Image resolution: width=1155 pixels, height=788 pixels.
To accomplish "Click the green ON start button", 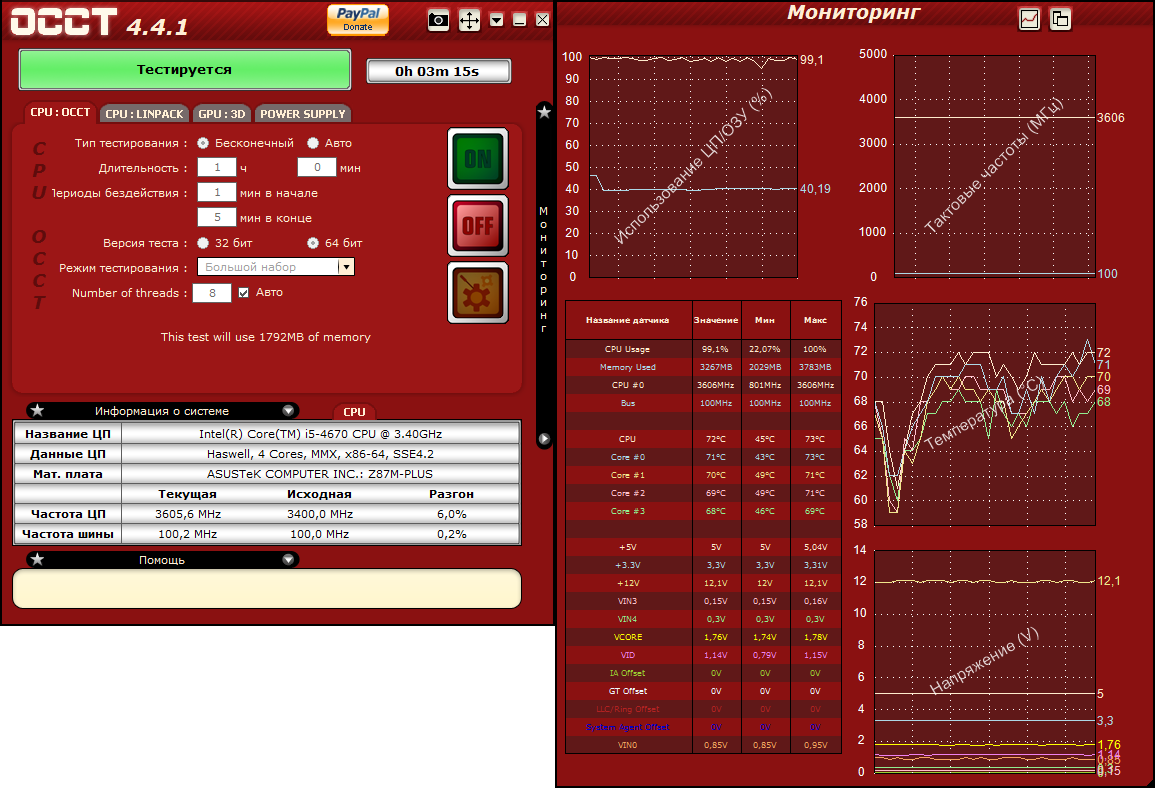I will coord(478,158).
